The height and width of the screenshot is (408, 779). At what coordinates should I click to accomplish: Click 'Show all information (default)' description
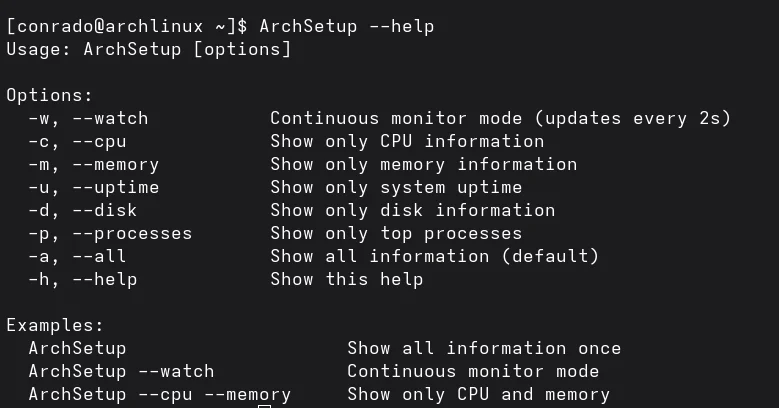point(434,256)
